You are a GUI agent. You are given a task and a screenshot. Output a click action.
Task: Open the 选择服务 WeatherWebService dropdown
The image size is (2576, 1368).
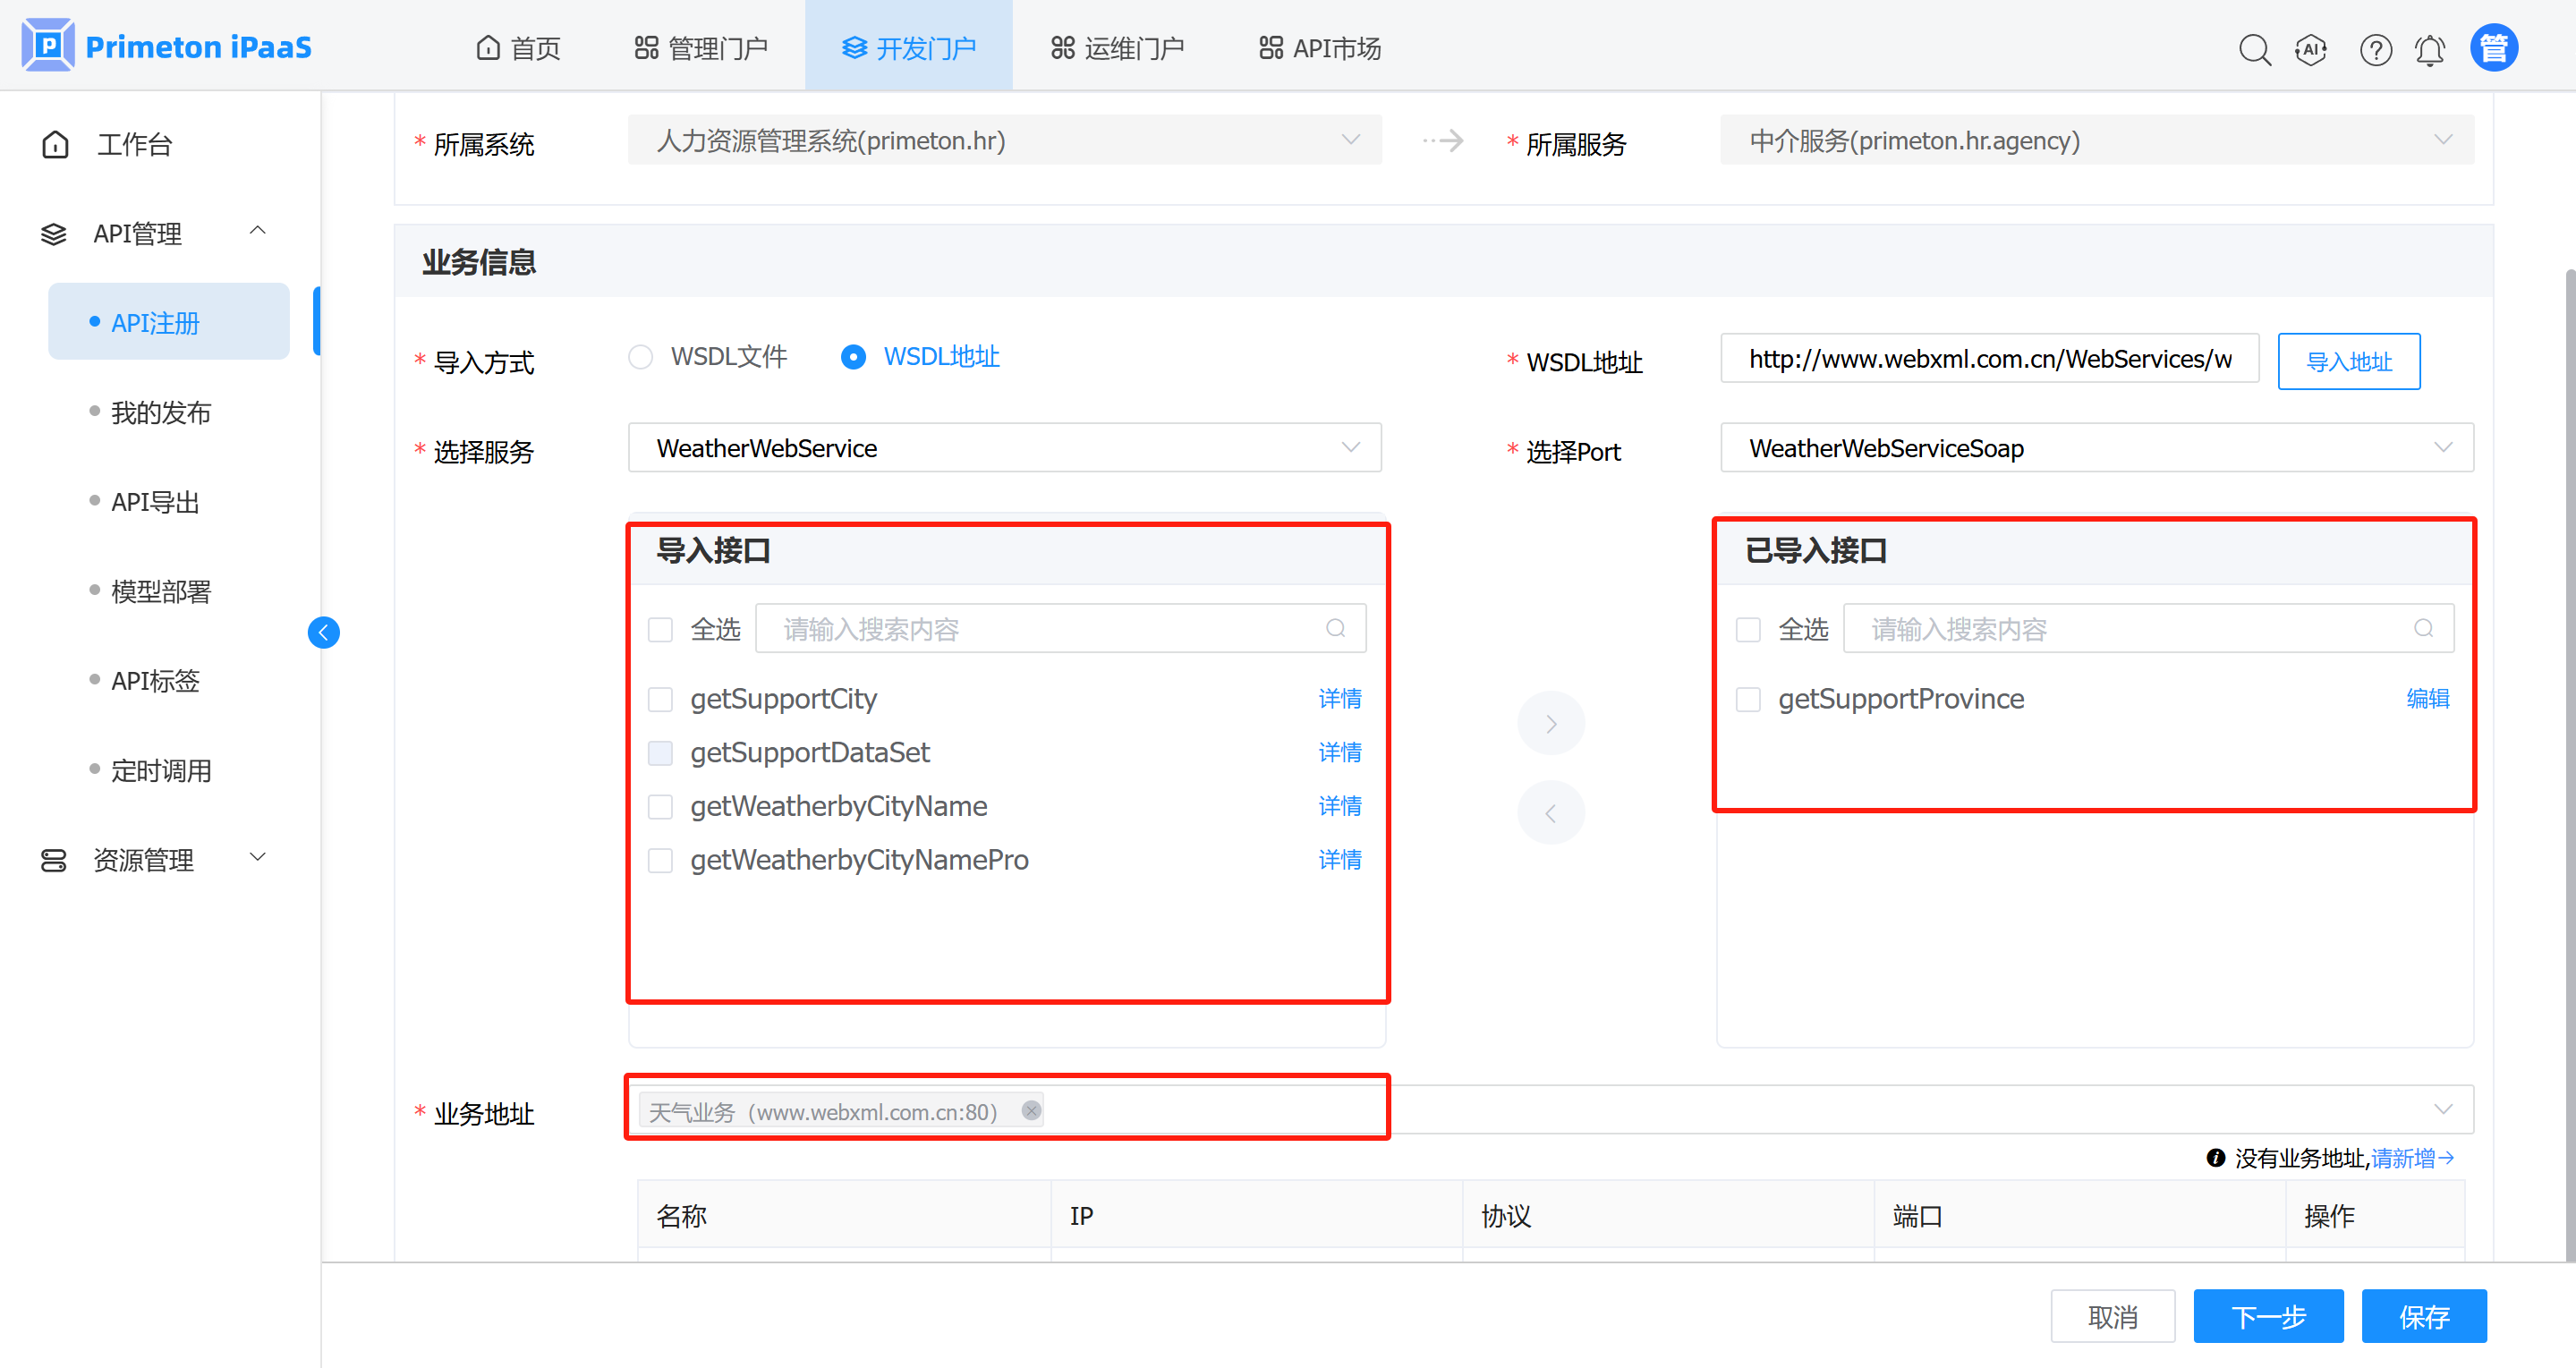[x=1004, y=448]
